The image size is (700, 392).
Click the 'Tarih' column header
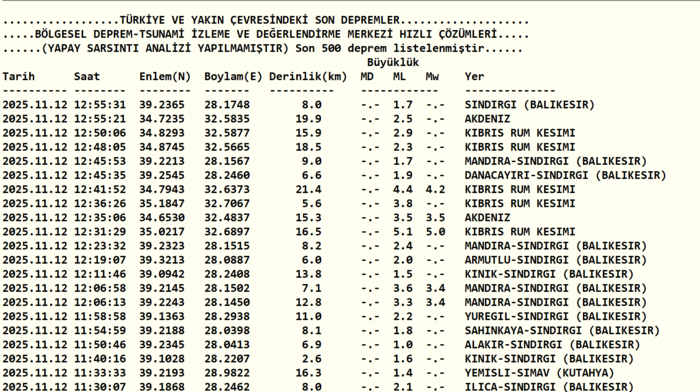(18, 76)
